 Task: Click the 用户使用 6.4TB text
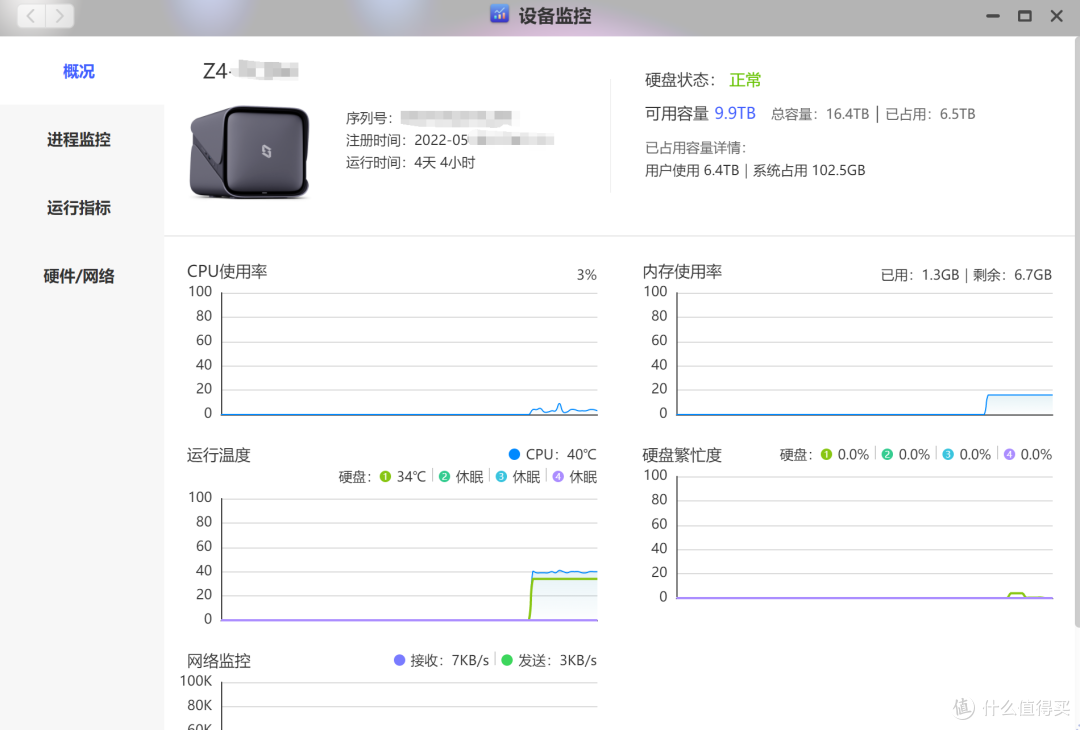tap(692, 170)
